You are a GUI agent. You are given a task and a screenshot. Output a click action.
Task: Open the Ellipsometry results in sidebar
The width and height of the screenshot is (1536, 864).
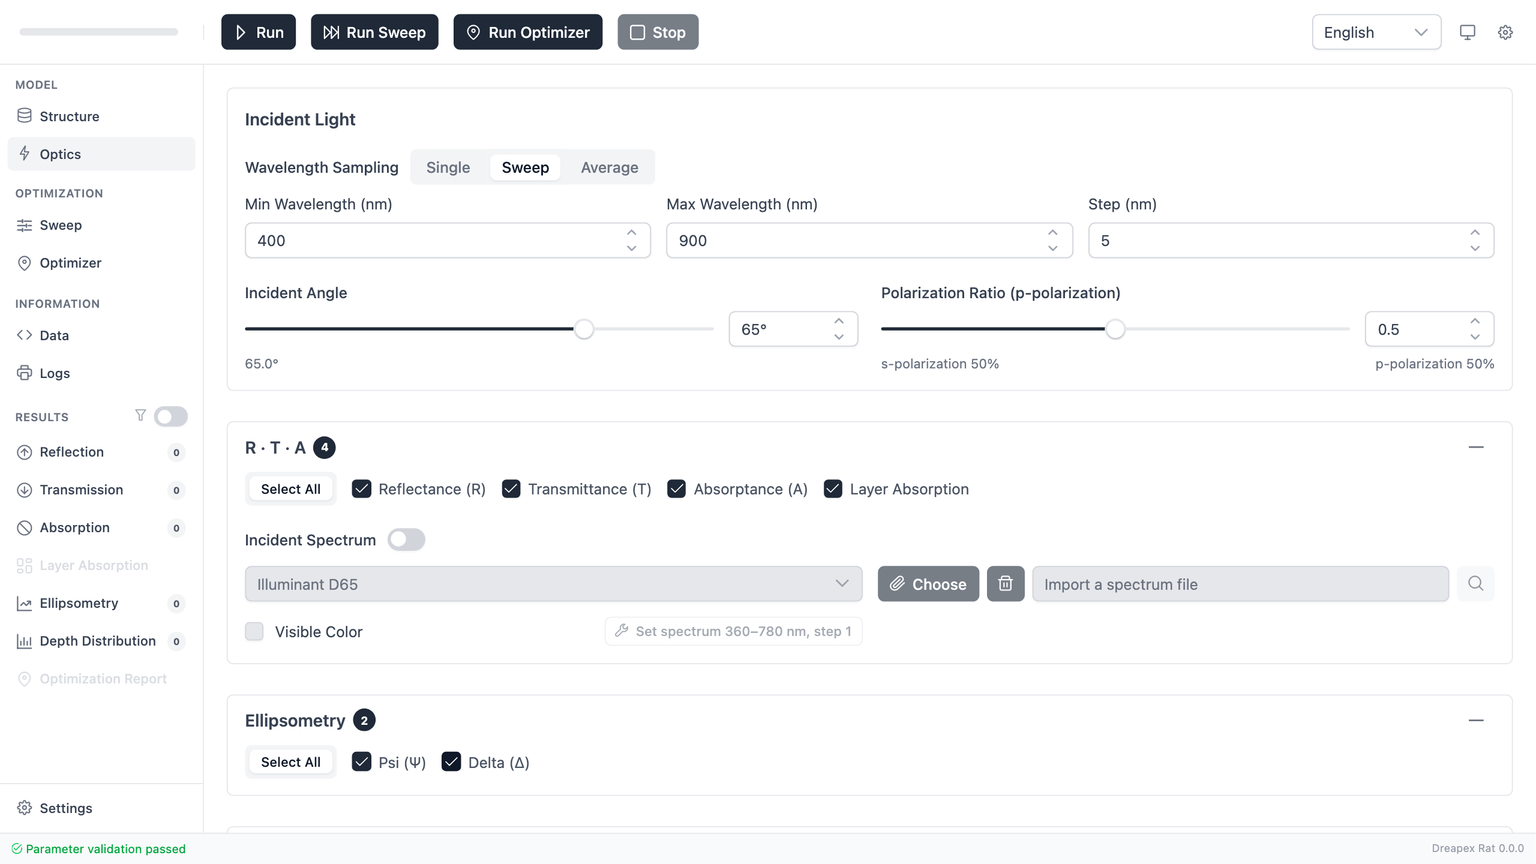pos(79,603)
